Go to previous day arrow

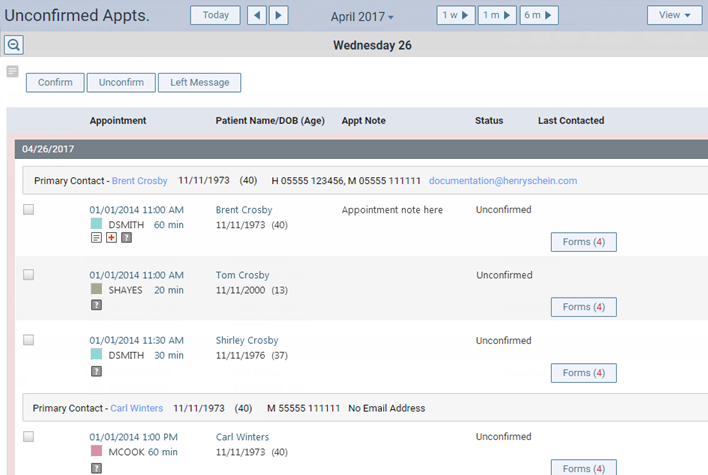[258, 15]
